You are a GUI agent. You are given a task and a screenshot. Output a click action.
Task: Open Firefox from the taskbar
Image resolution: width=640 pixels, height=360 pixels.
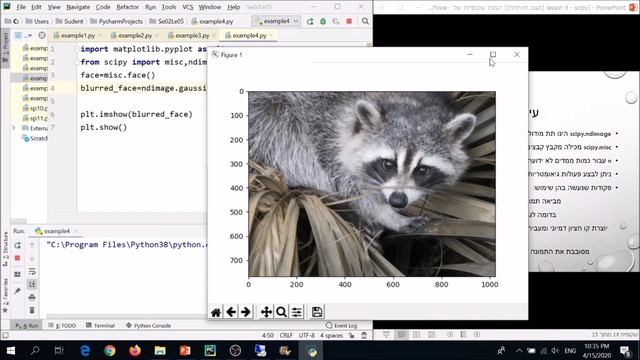(x=135, y=351)
